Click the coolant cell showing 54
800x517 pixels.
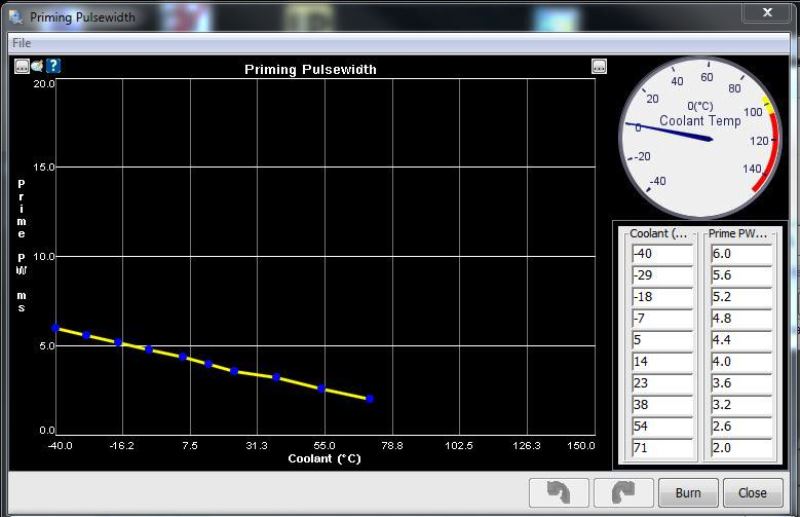661,427
